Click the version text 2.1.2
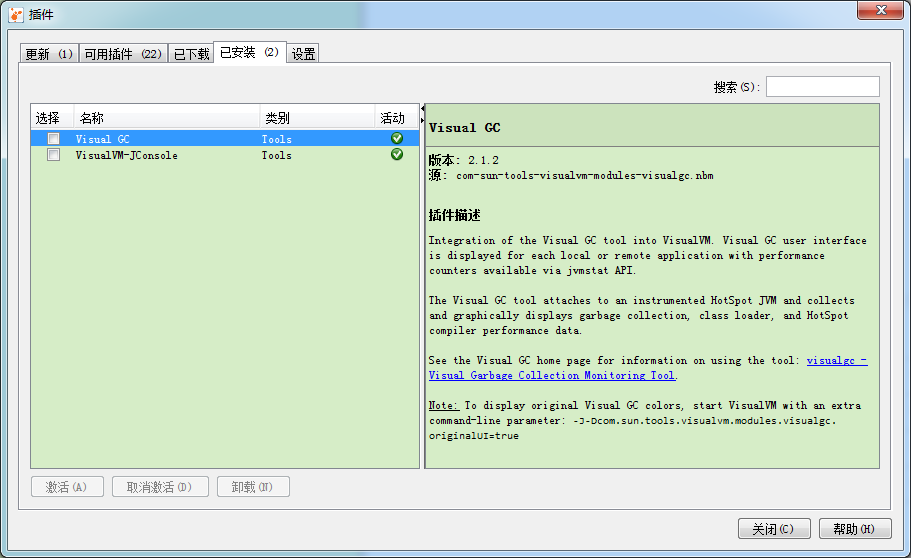The image size is (911, 558). pyautogui.click(x=483, y=160)
